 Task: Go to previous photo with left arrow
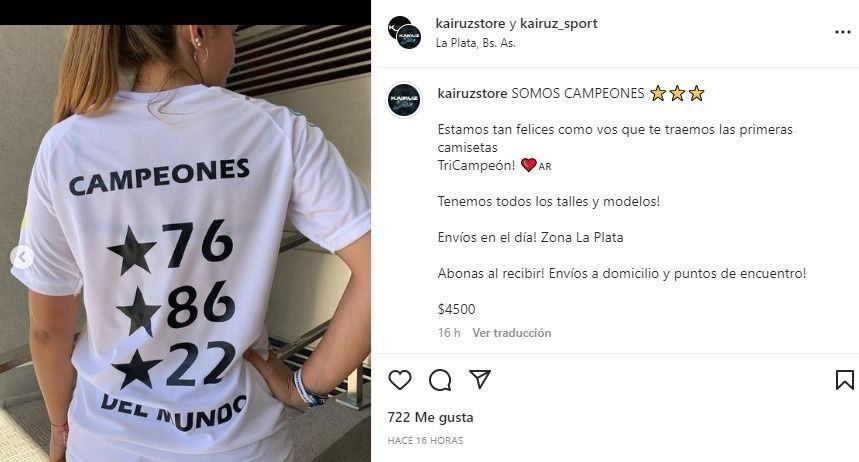point(22,256)
